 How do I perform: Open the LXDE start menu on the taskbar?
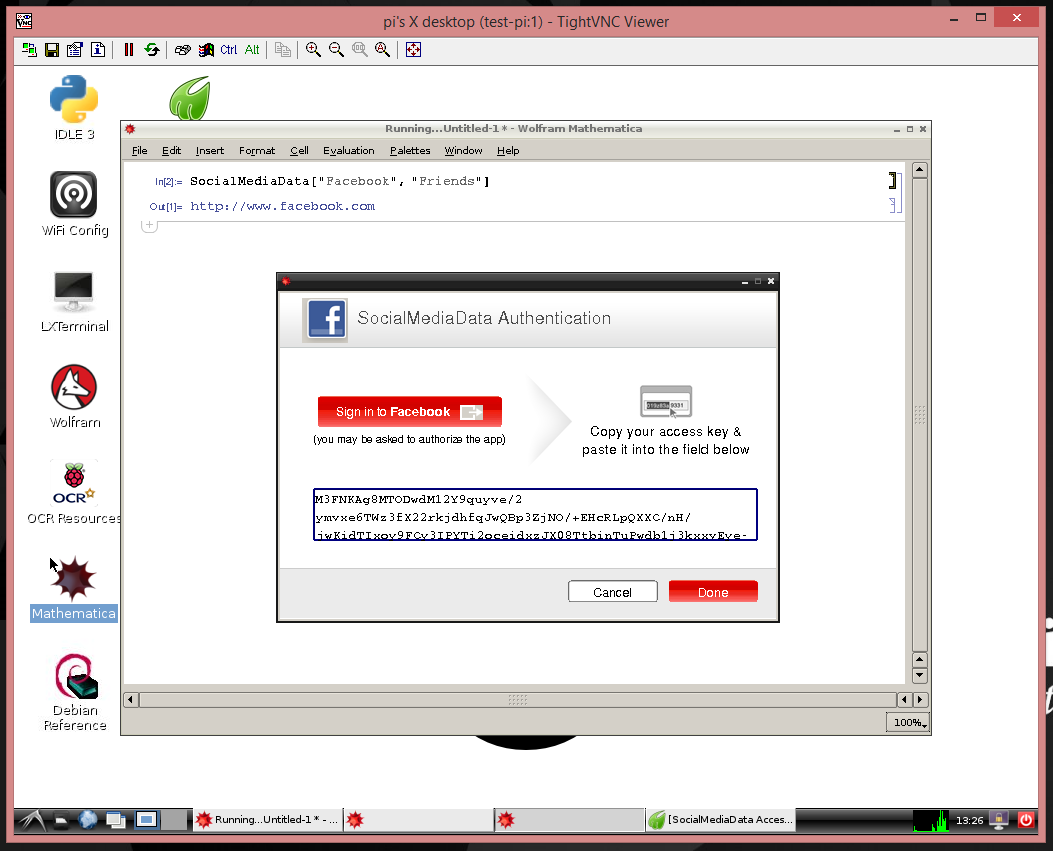(32, 819)
